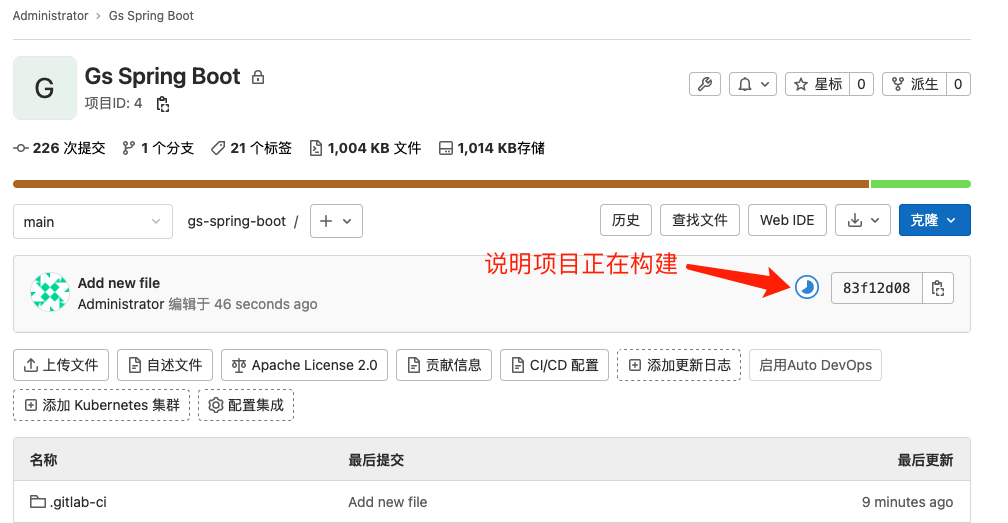Click the running pipeline status icon
This screenshot has height=523, width=1008.
click(x=807, y=287)
